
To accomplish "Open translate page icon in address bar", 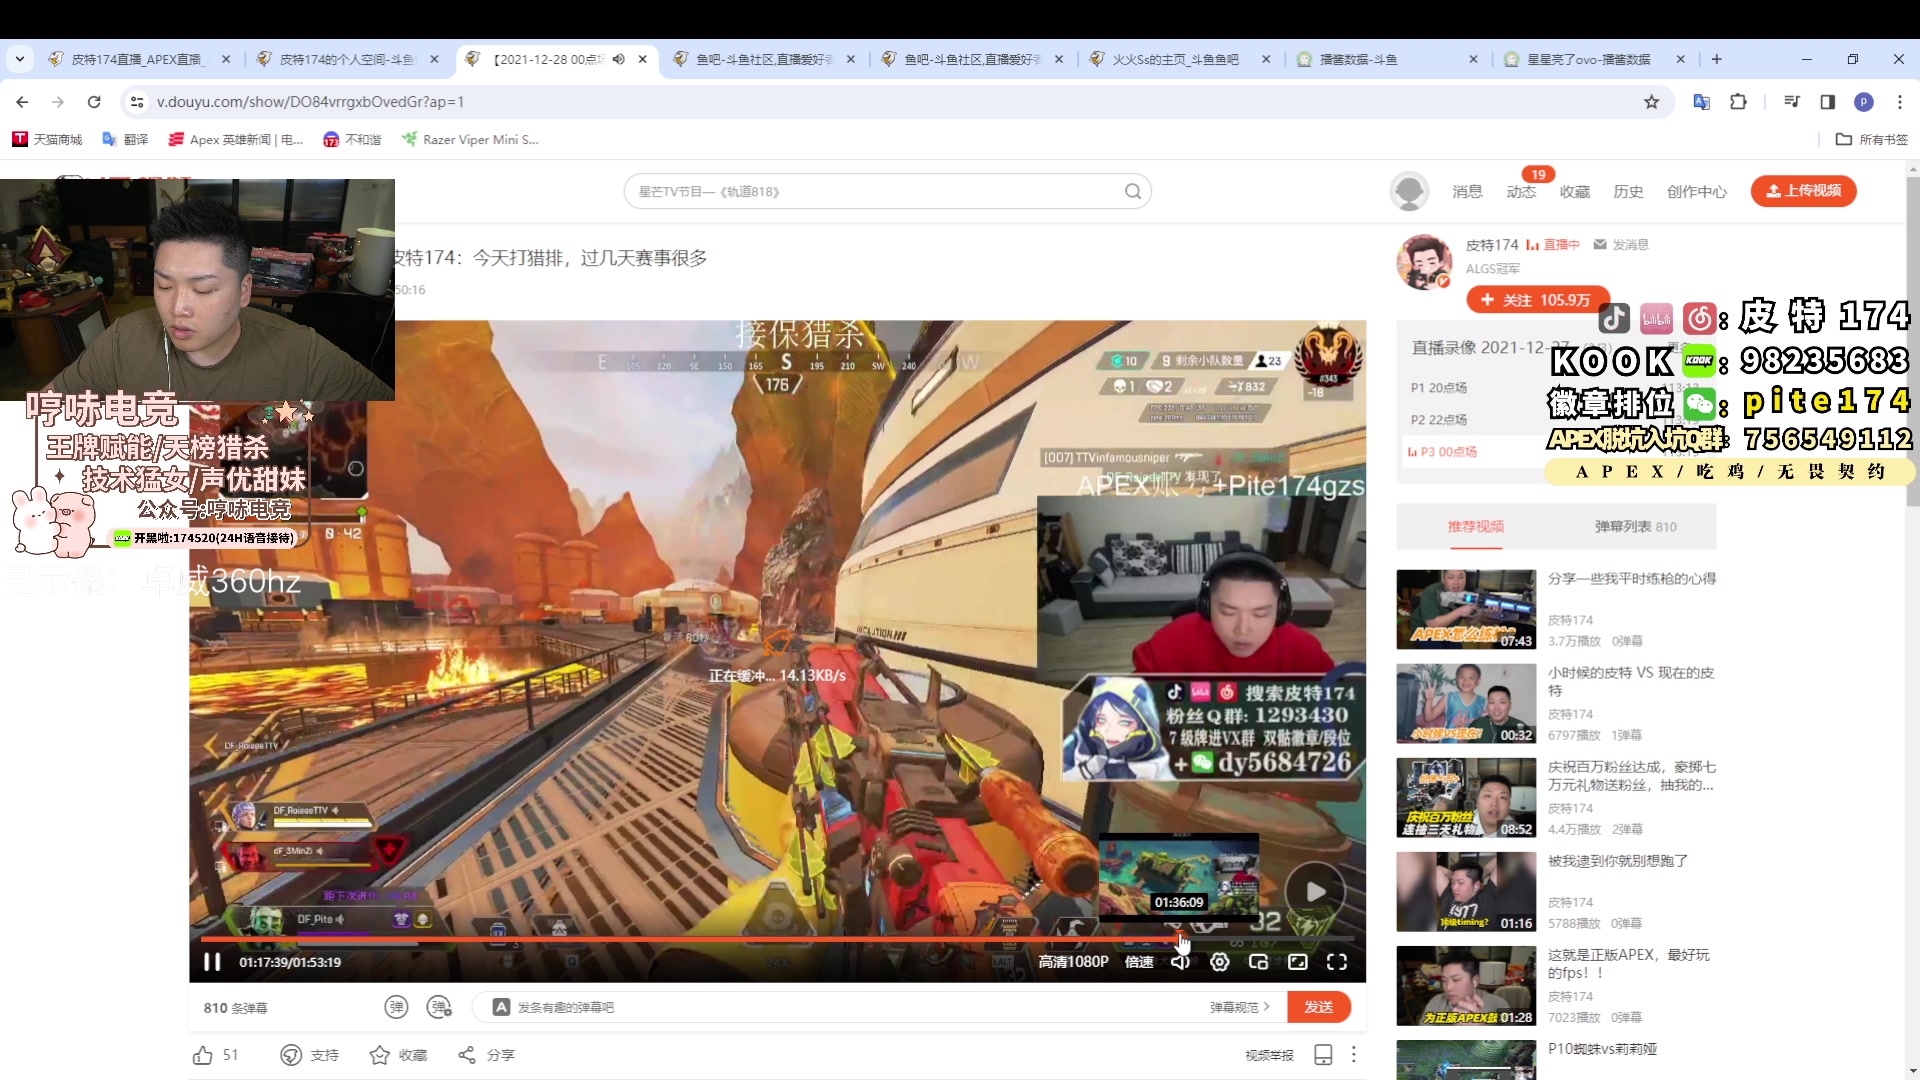I will 1701,102.
